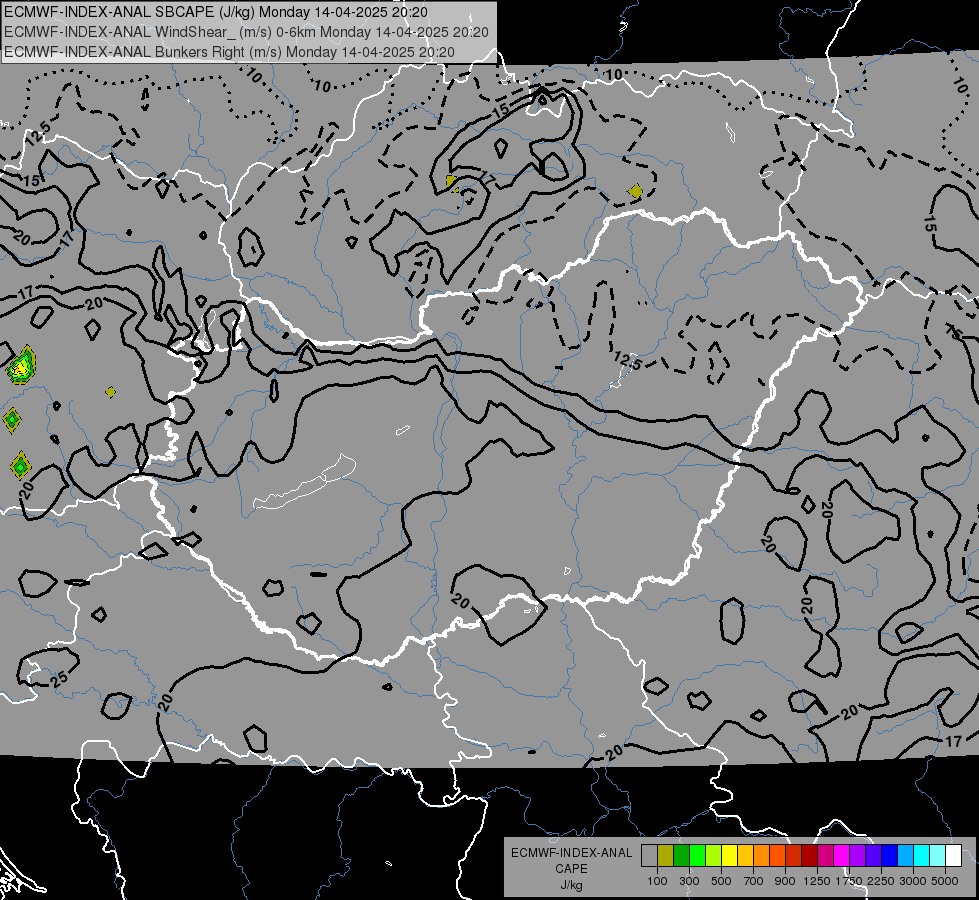979x900 pixels.
Task: Click the olive swatch in the CAPE legend
Action: [666, 856]
